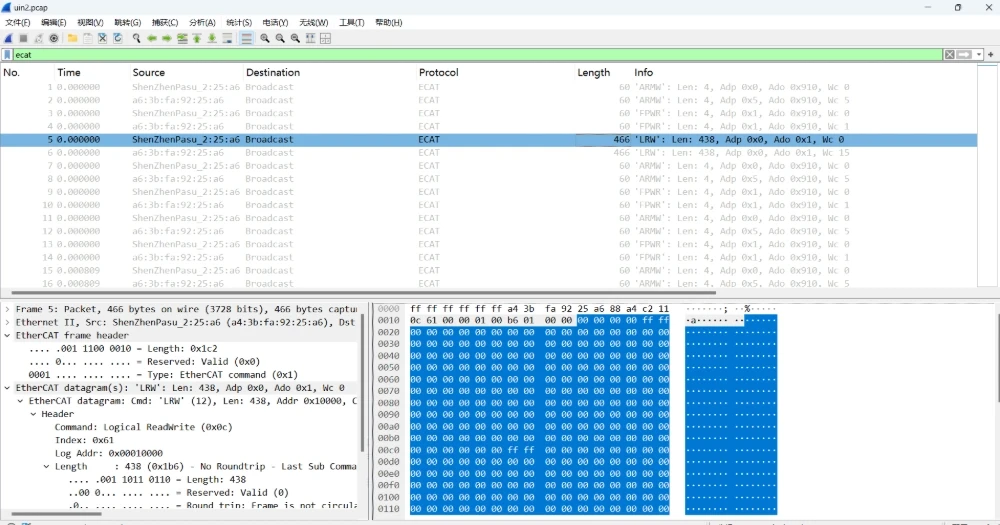Open a capture file with folder icon
Screen dimensions: 1000x525
tap(73, 38)
